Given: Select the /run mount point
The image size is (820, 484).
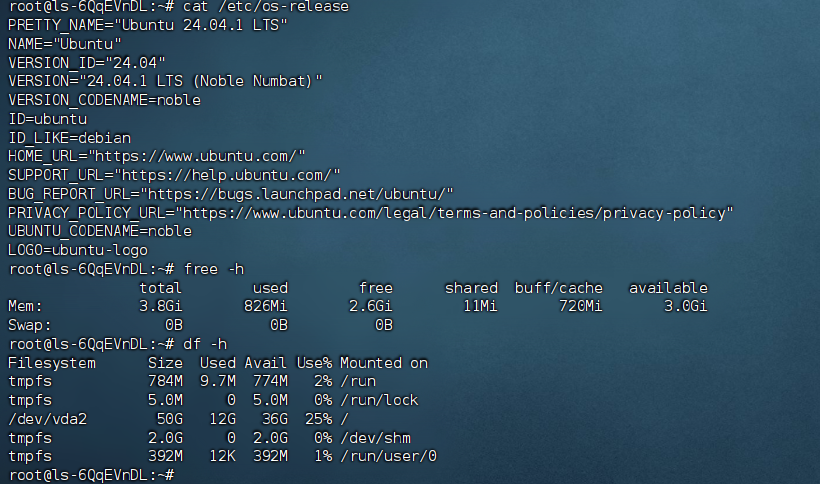Looking at the screenshot, I should [358, 381].
